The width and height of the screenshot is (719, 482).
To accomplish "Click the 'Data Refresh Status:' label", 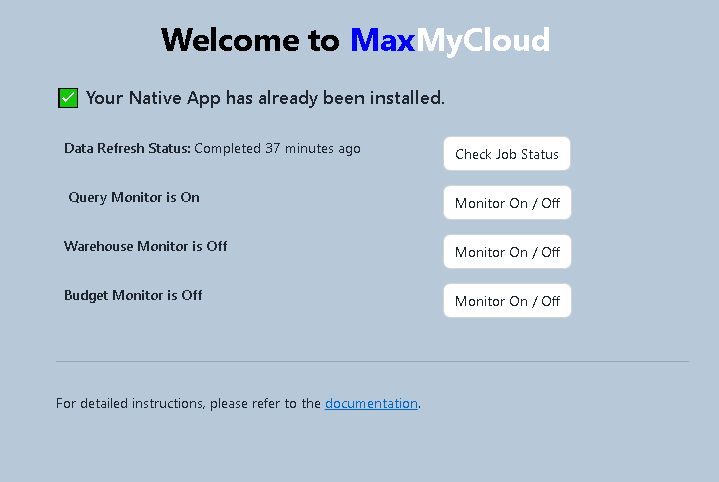I will (x=127, y=149).
